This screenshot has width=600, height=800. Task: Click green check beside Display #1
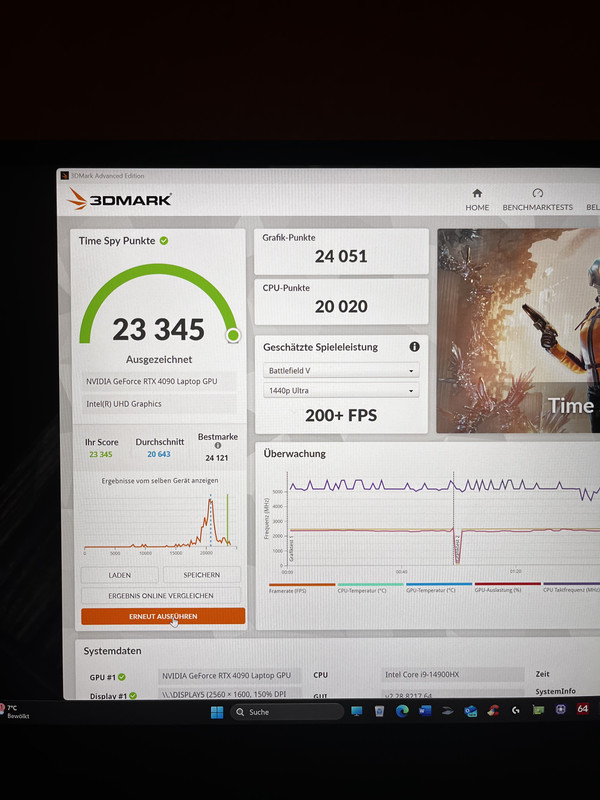[133, 695]
